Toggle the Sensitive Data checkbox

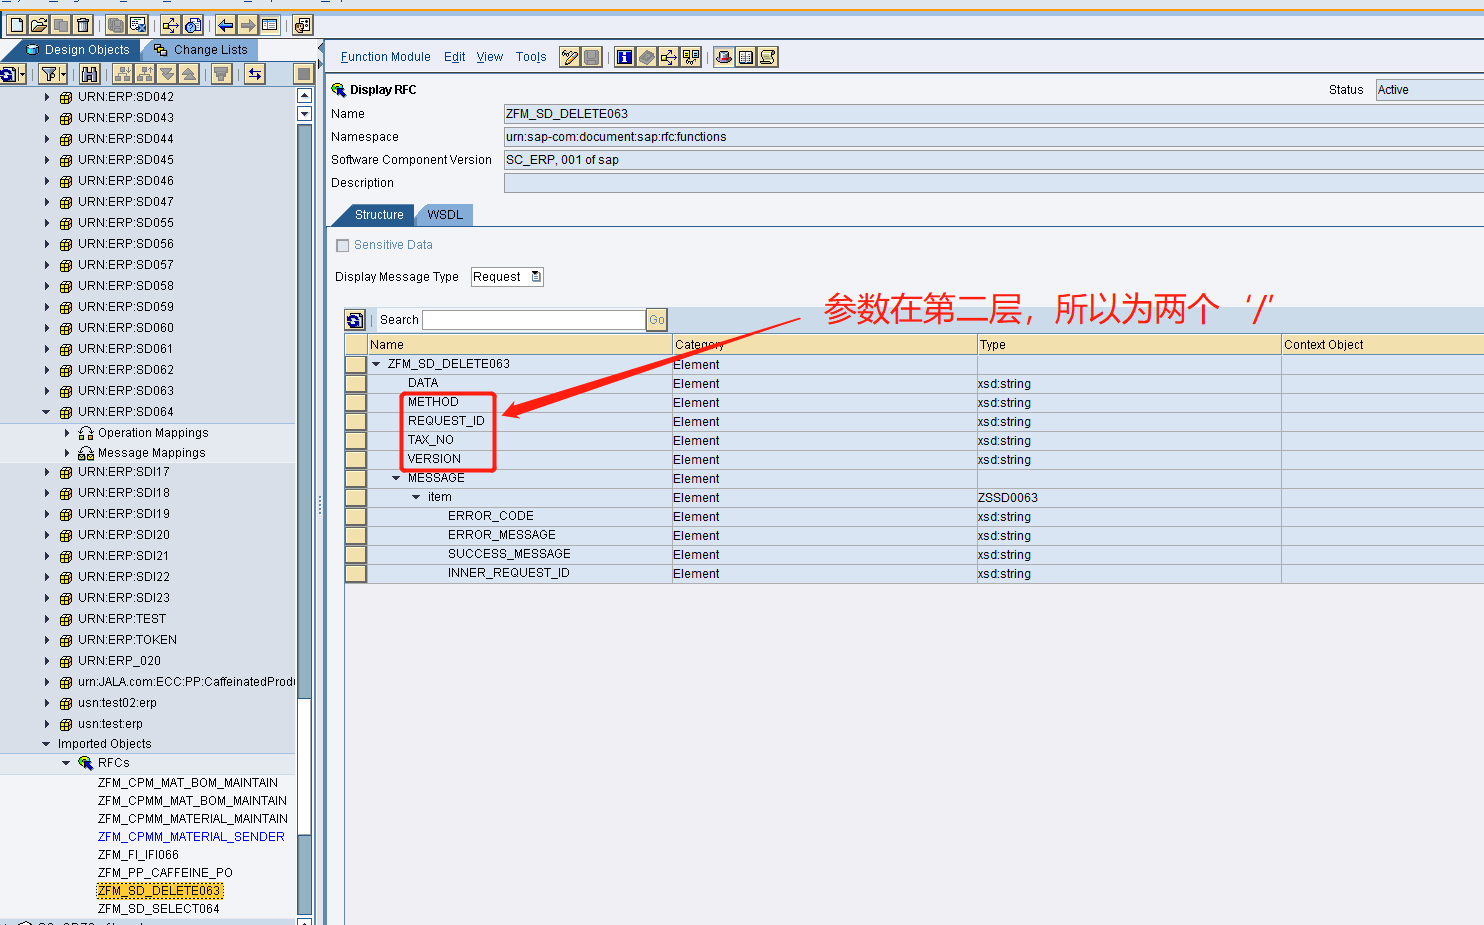[342, 244]
